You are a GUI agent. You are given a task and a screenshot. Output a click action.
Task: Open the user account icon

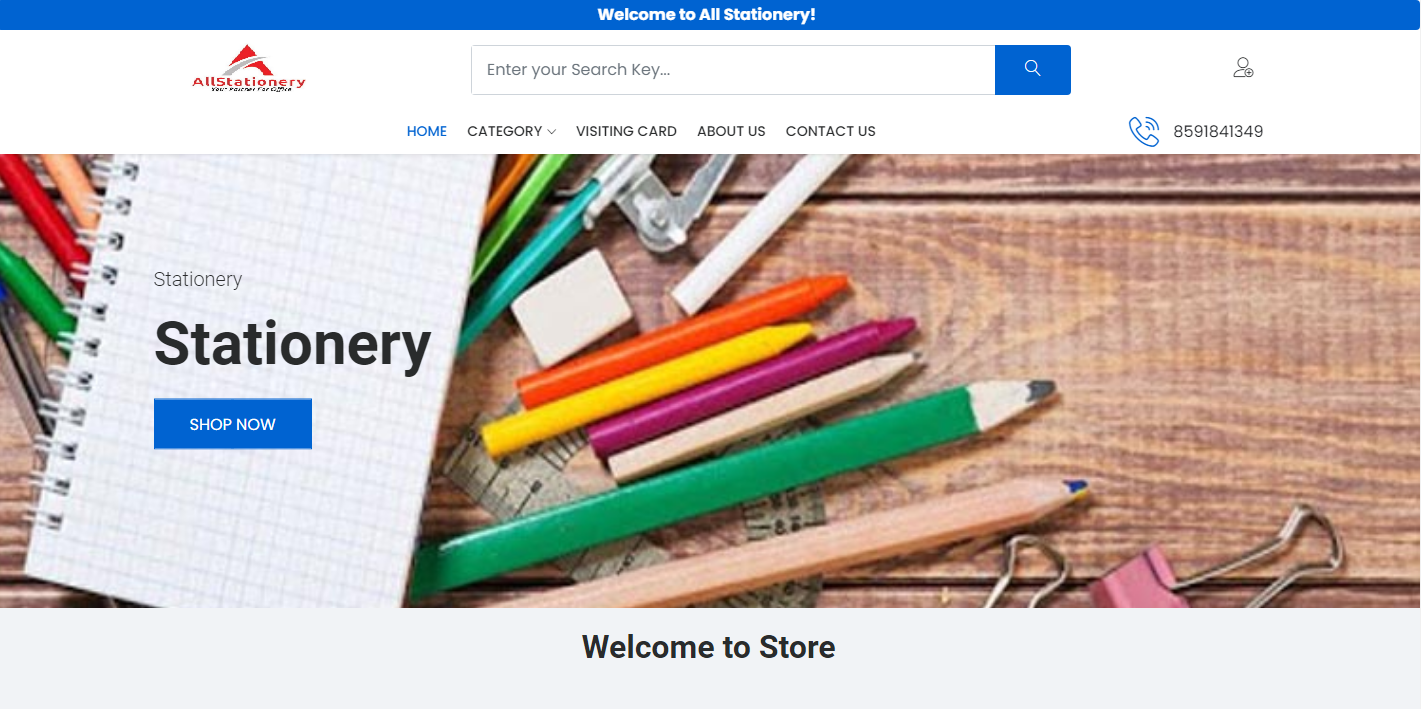pos(1243,68)
